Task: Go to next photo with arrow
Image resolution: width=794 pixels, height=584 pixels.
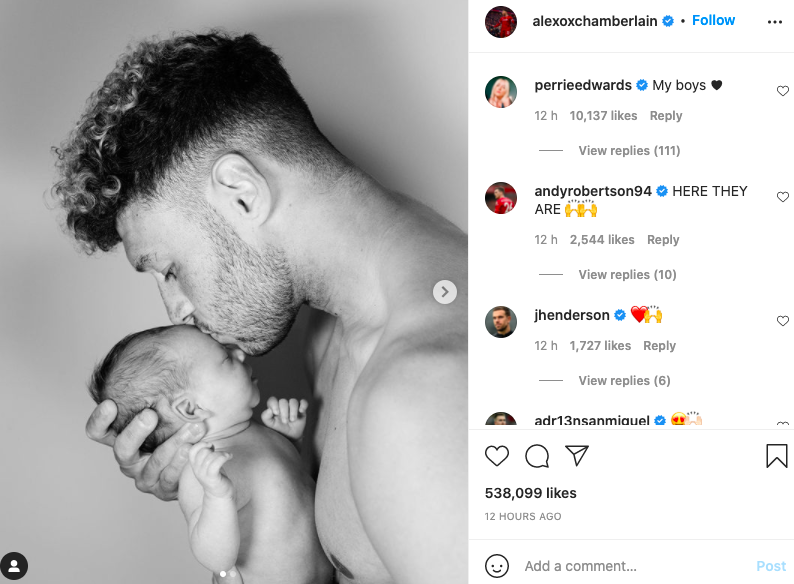Action: click(445, 292)
